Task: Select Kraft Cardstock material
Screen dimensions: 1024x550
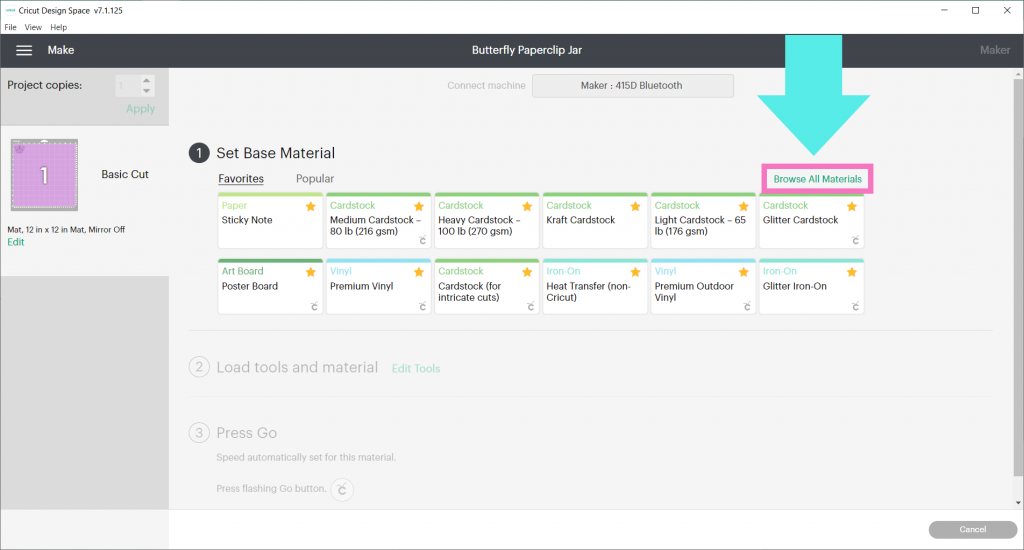Action: pyautogui.click(x=595, y=221)
